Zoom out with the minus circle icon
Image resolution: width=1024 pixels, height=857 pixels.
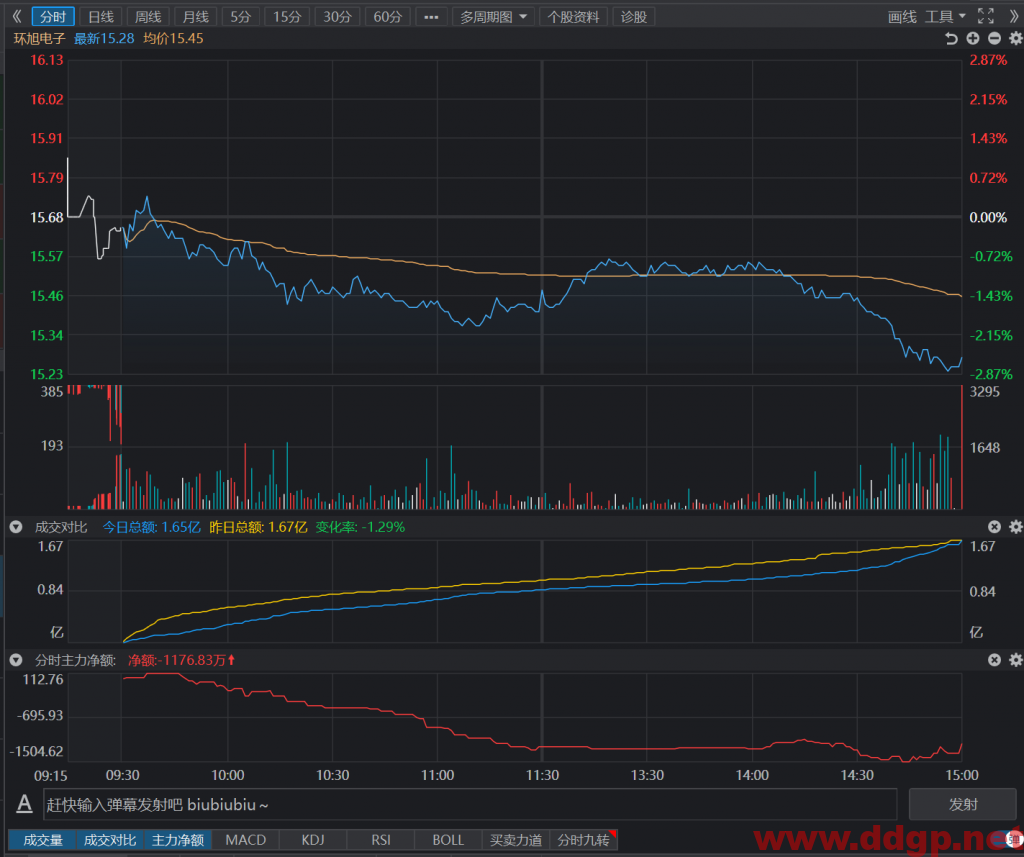[x=994, y=39]
